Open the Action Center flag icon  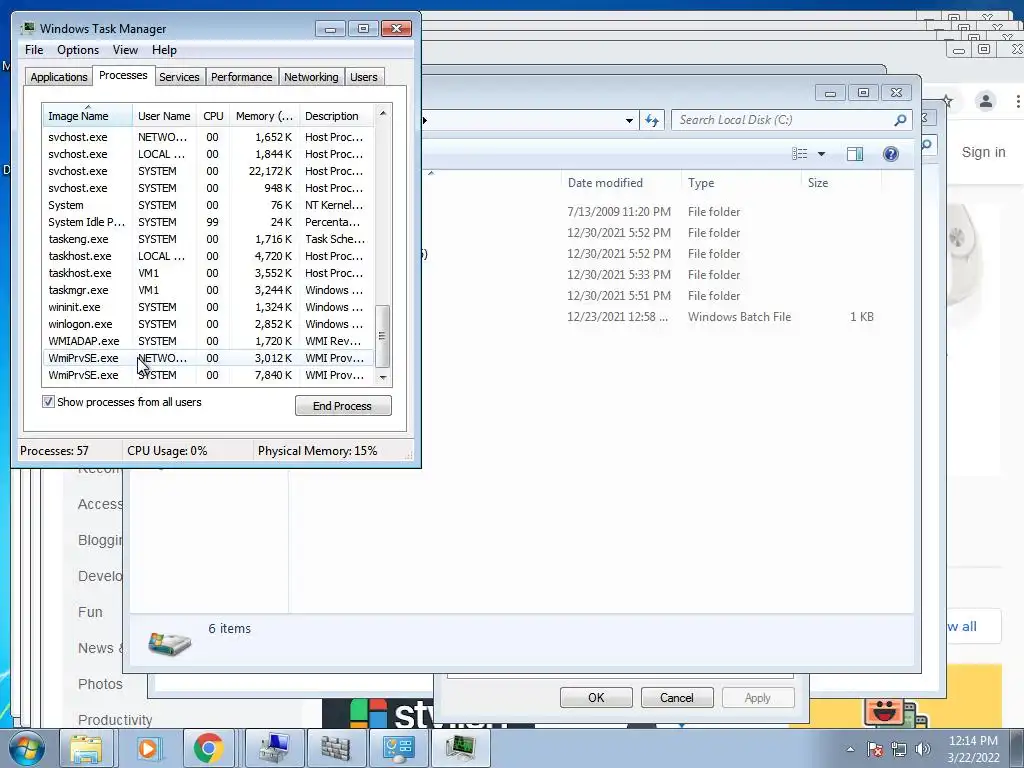tap(874, 749)
